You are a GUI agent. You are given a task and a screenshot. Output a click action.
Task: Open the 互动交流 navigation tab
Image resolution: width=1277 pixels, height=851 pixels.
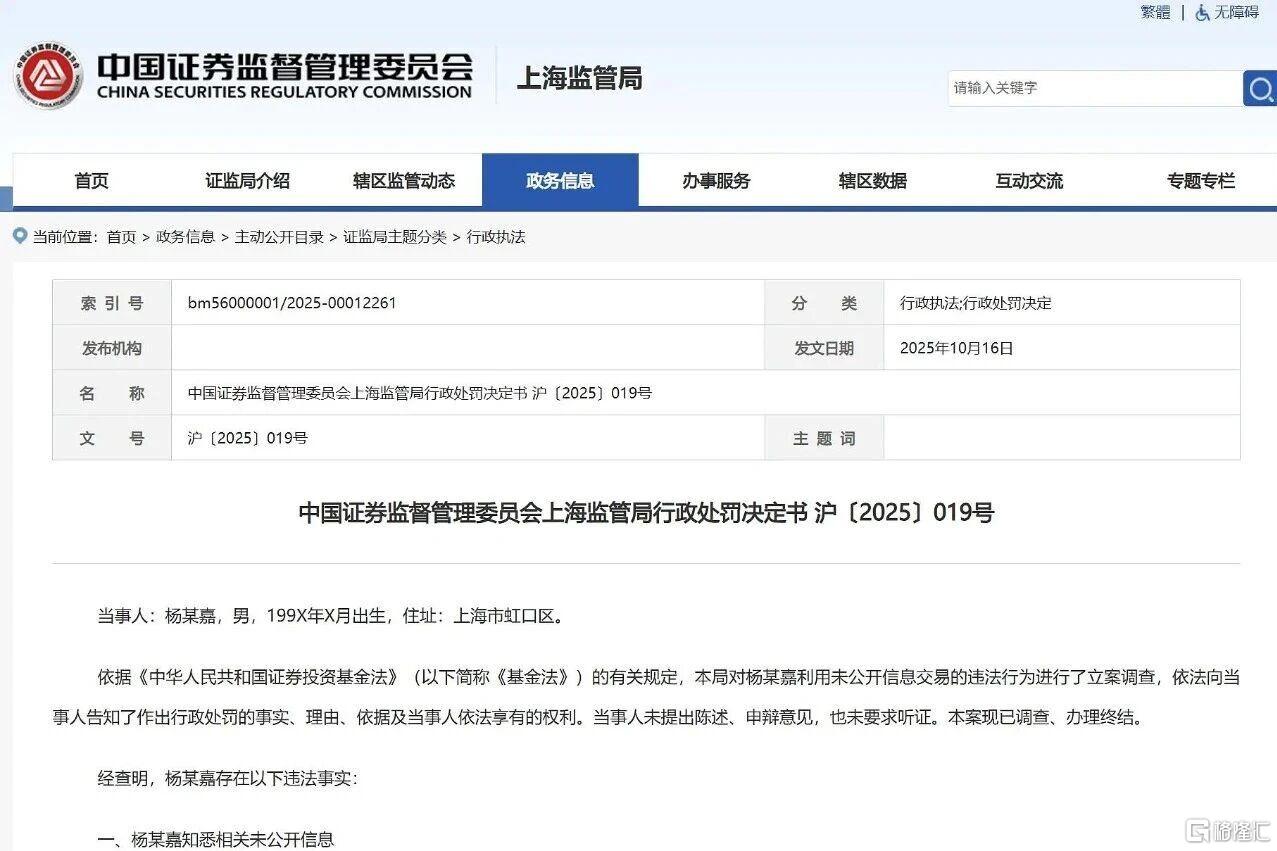[x=1029, y=181]
